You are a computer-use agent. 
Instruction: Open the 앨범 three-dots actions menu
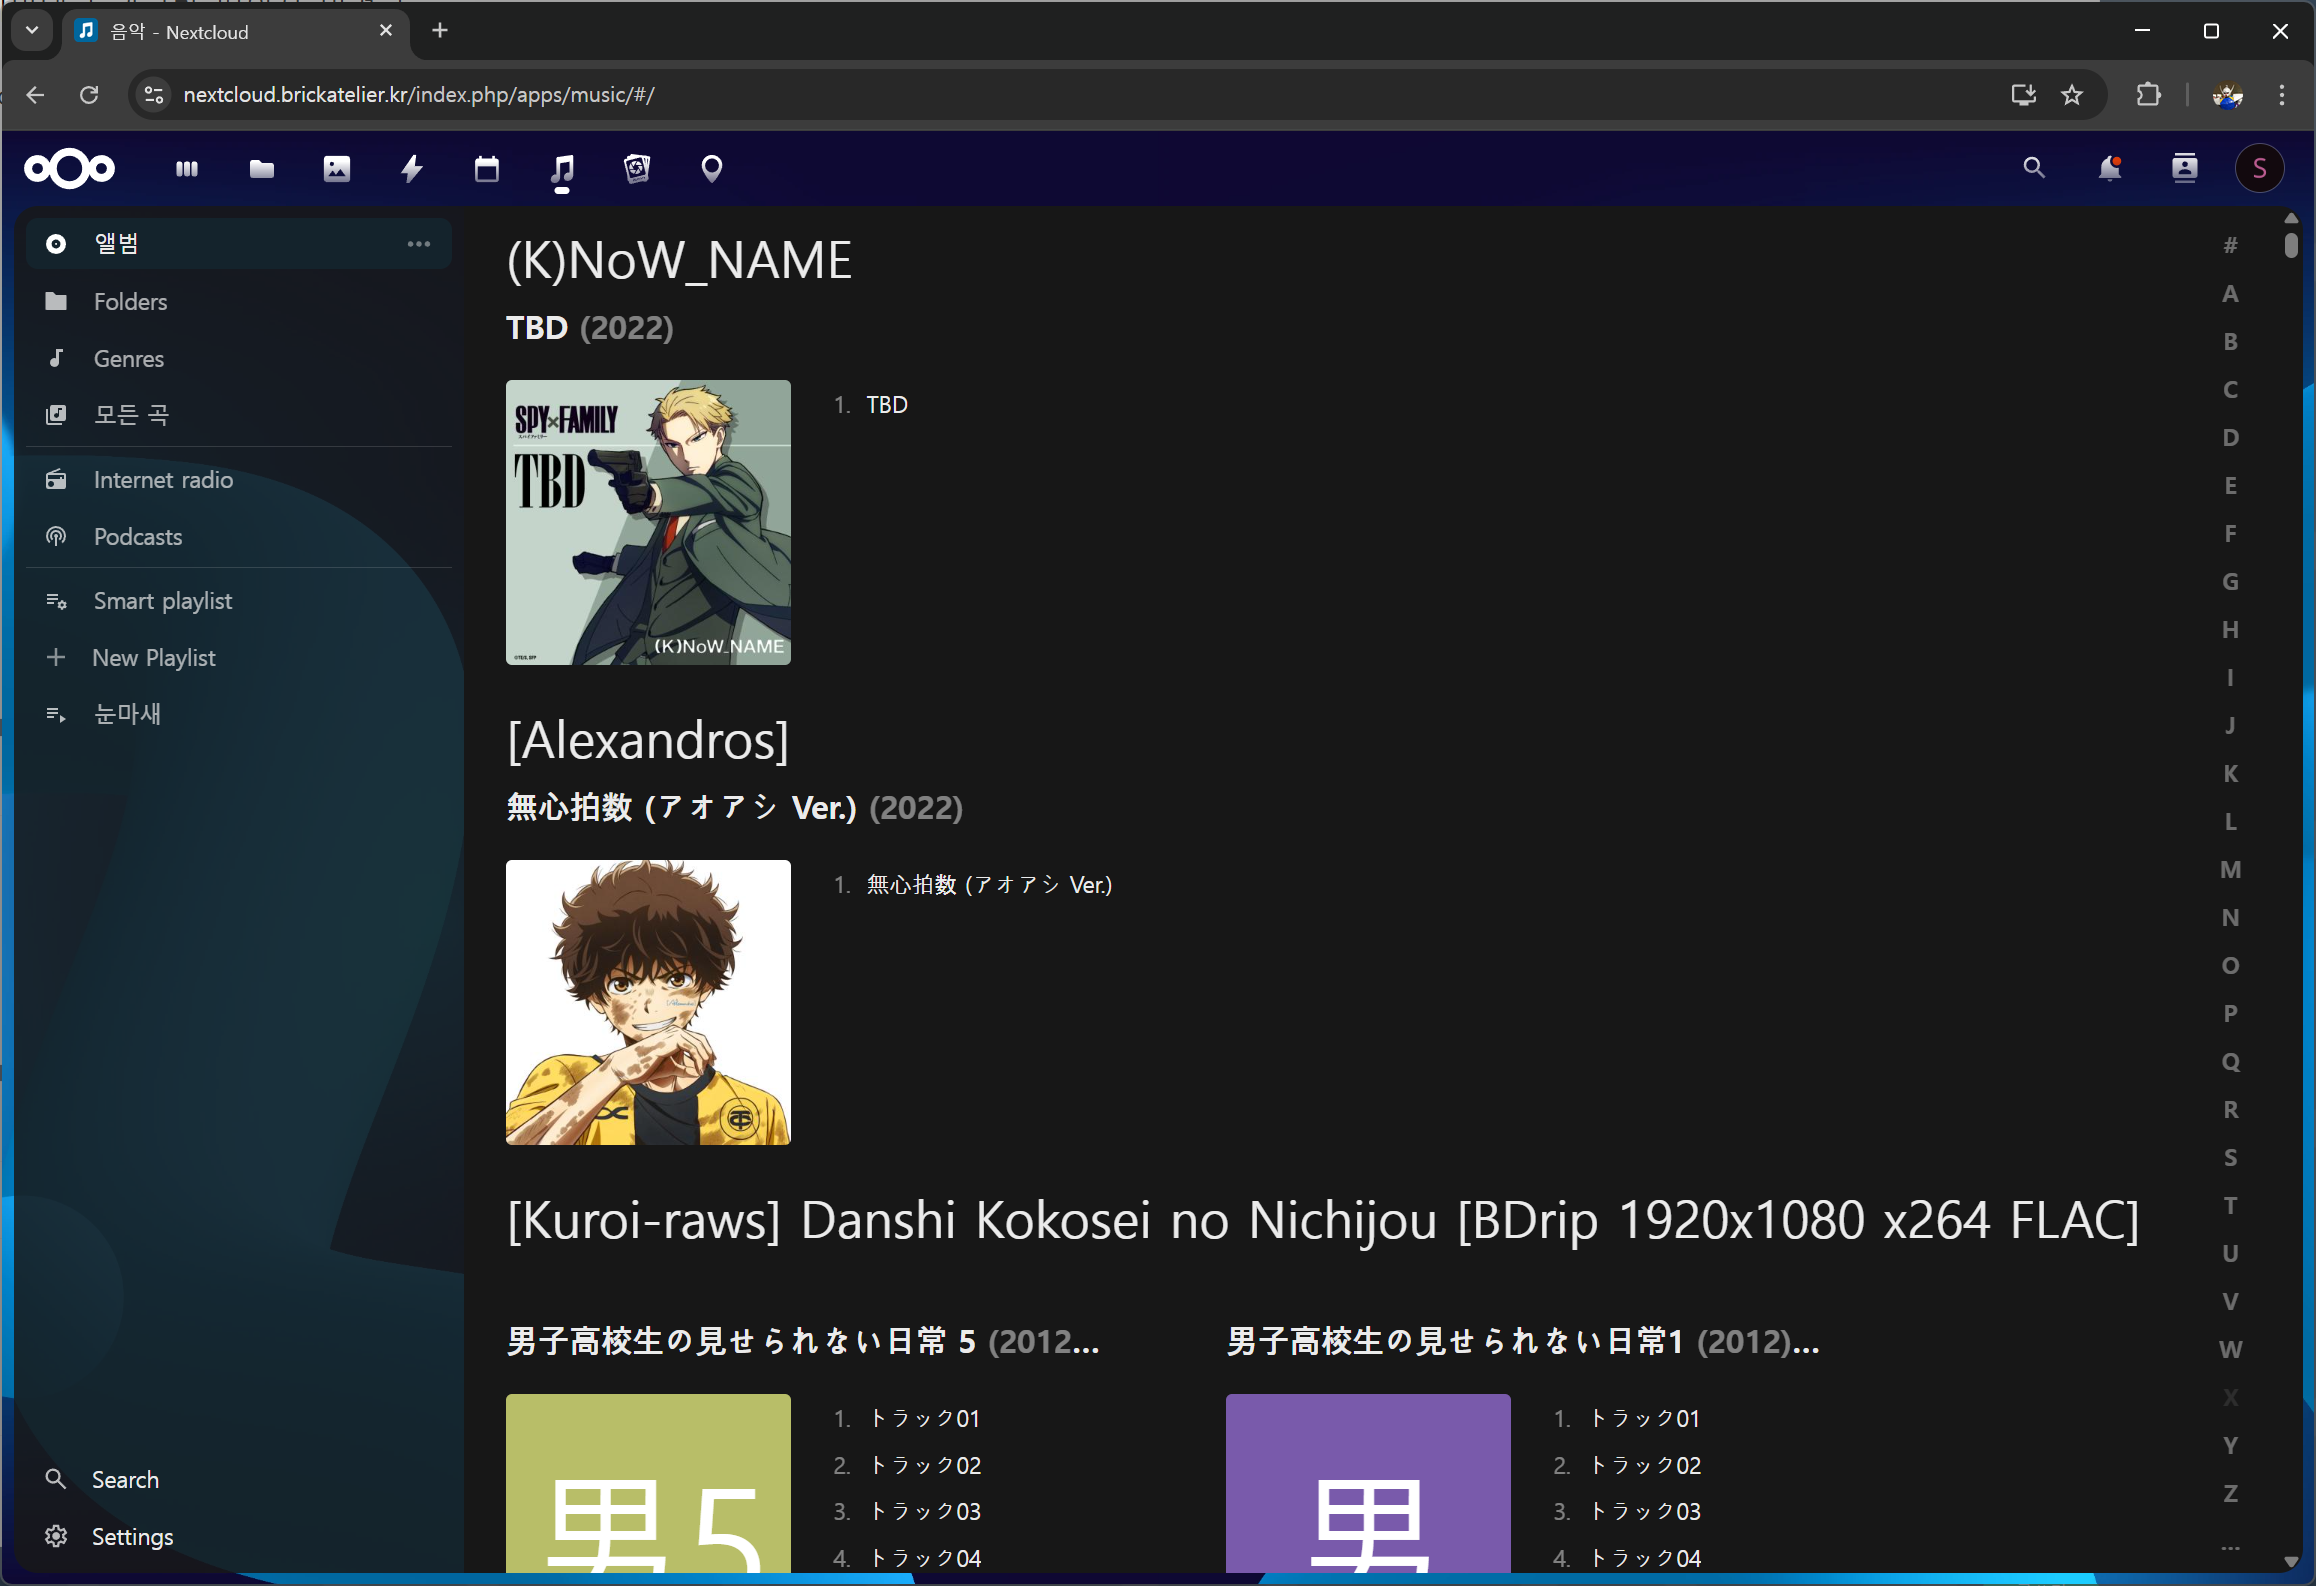tap(419, 244)
